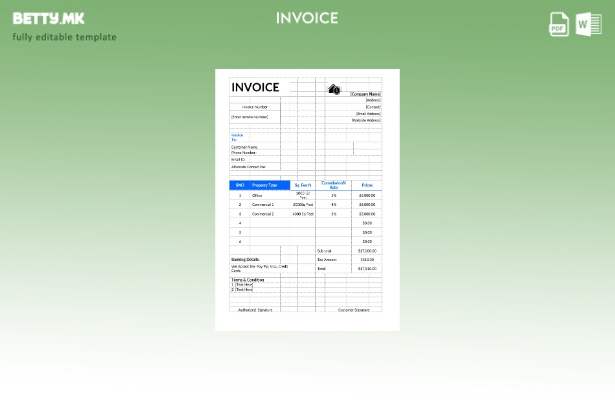This screenshot has height=400, width=615.
Task: Select the Property Type column header
Action: (266, 185)
